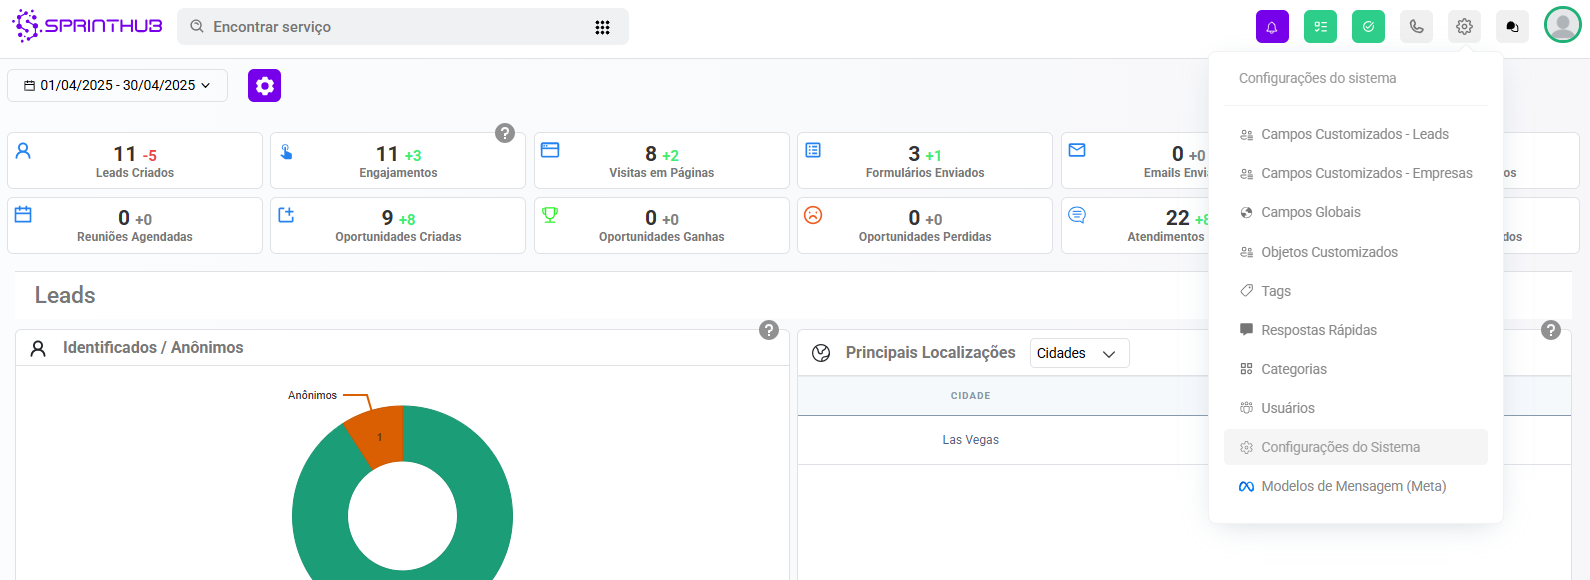
Task: Open the apps grid icon in search bar
Action: (602, 27)
